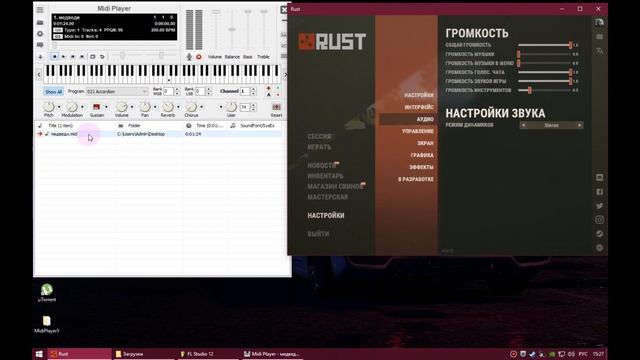Image resolution: width=640 pixels, height=360 pixels.
Task: Click Выйти to quit Rust
Action: pos(318,234)
